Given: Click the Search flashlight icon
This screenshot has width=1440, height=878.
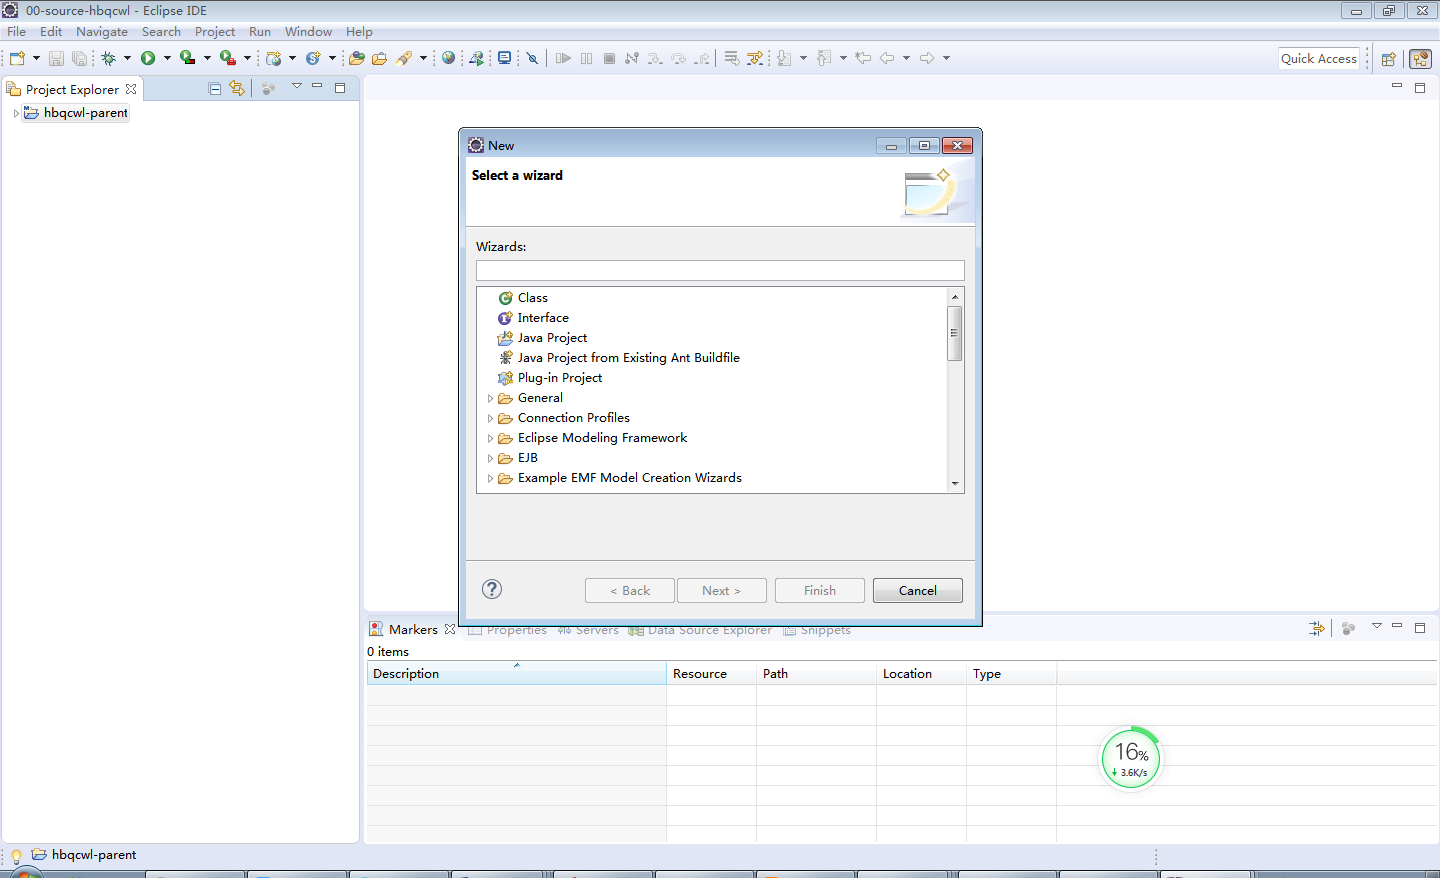Looking at the screenshot, I should point(404,58).
